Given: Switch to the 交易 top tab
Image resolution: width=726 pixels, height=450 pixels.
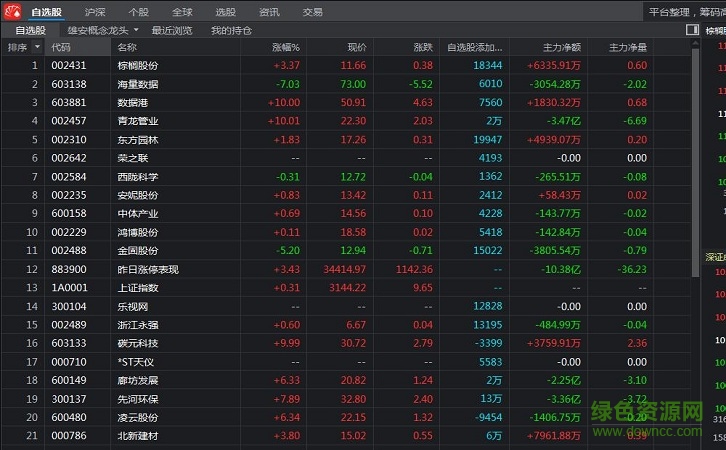Looking at the screenshot, I should click(x=312, y=12).
